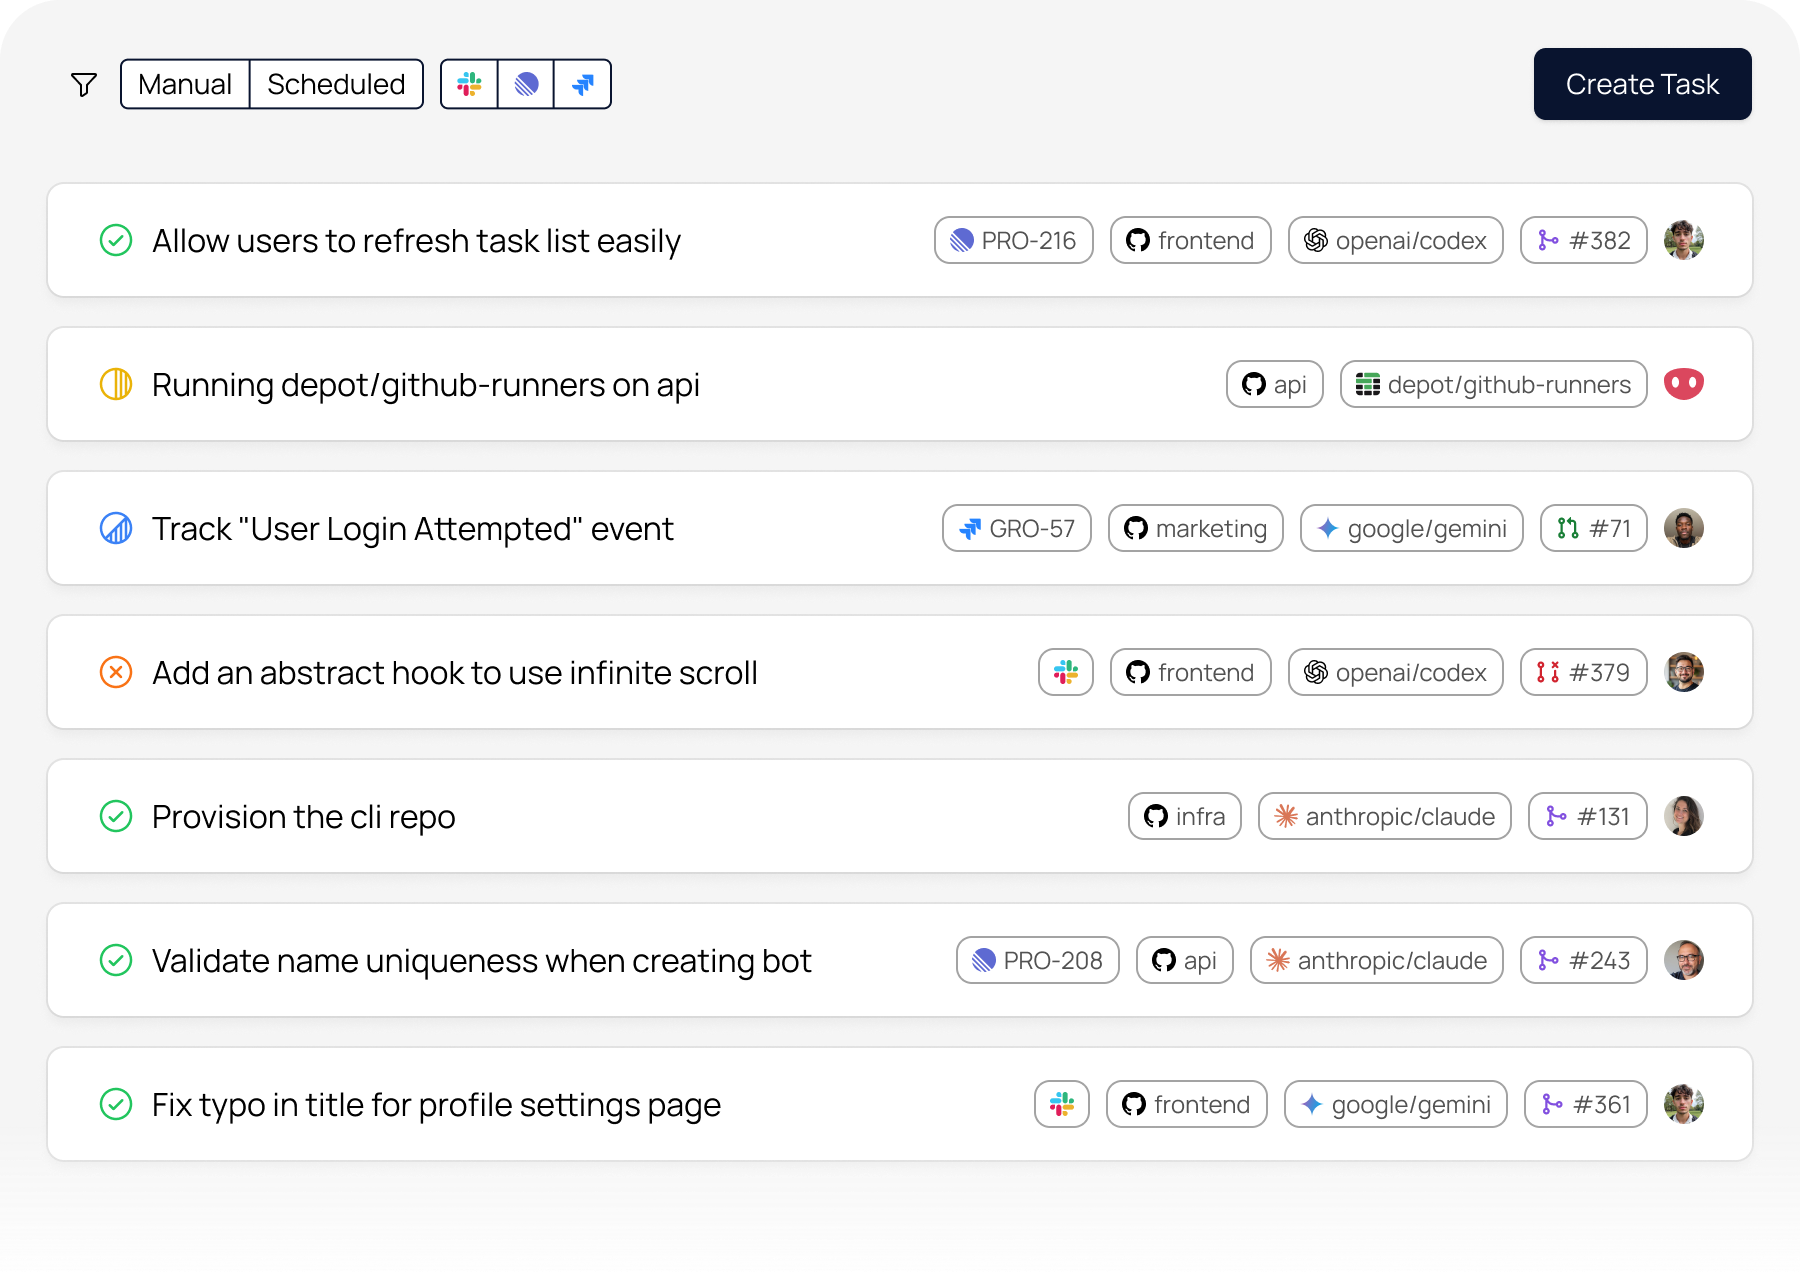The height and width of the screenshot is (1280, 1801).
Task: Click running status icon for depot/github-runners task
Action: click(x=116, y=384)
